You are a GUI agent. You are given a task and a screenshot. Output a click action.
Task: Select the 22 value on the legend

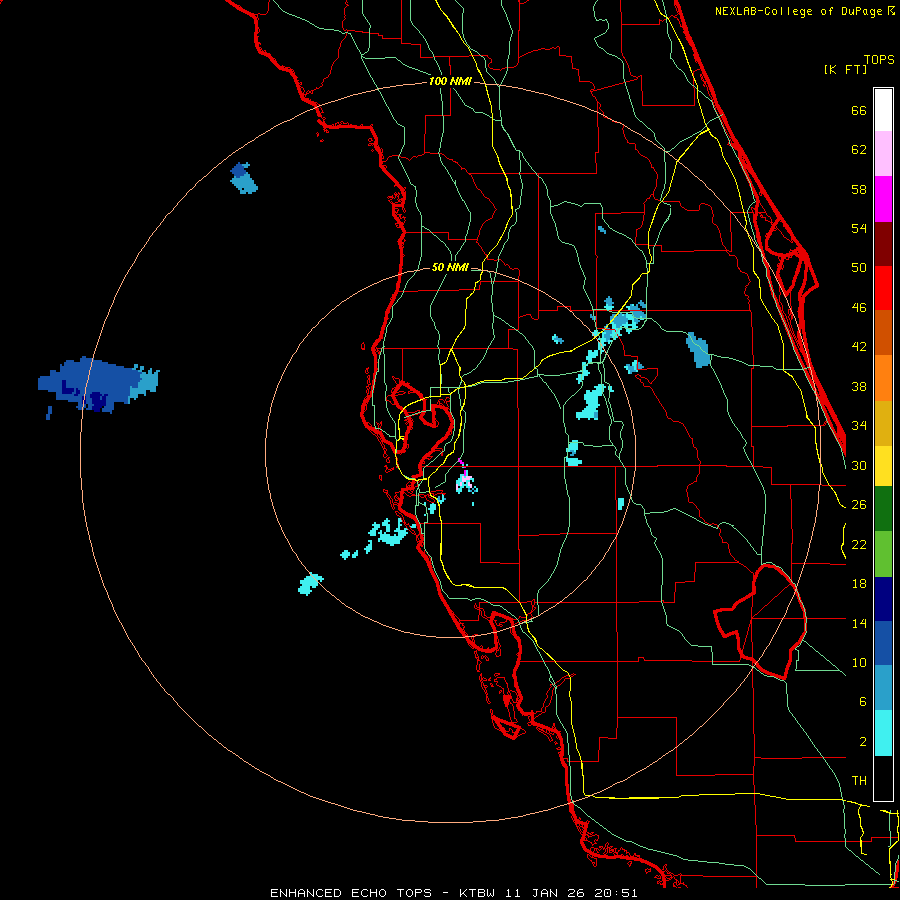[x=859, y=544]
